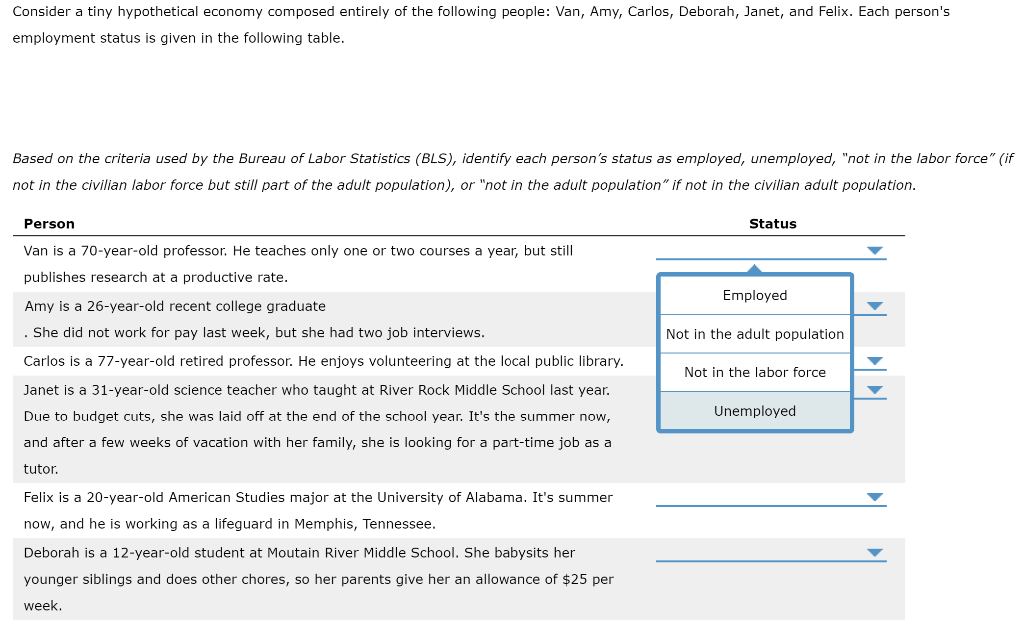Open Felix's status dropdown arrow
1024x632 pixels.
point(876,496)
